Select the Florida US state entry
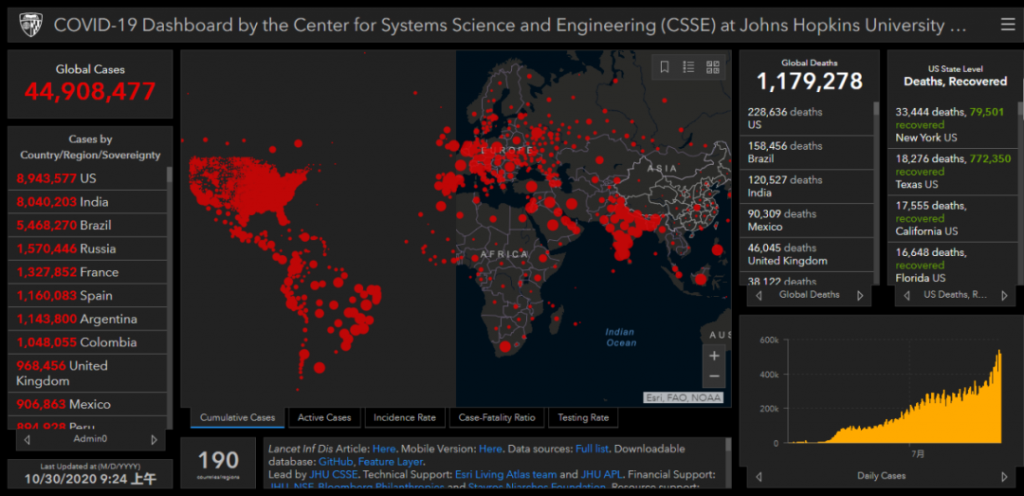 coord(952,264)
